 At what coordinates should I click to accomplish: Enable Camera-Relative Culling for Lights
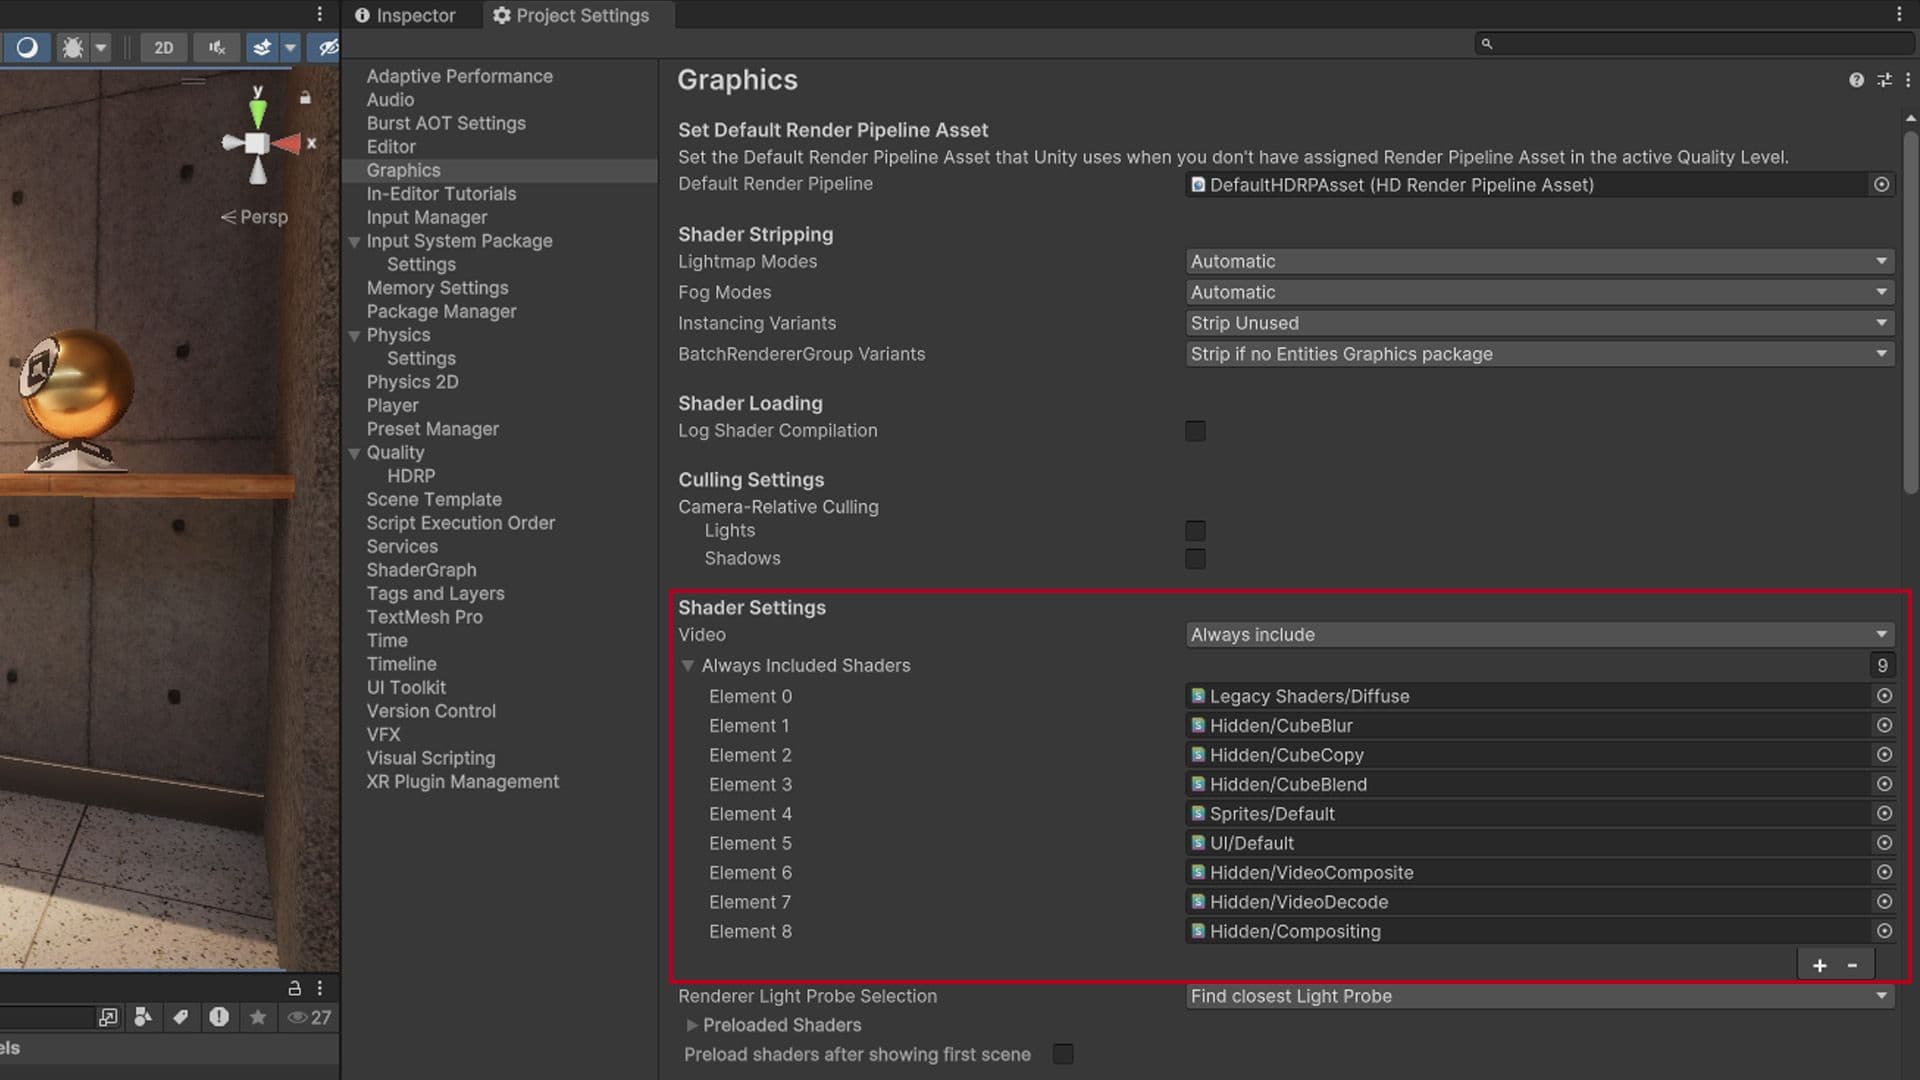(x=1196, y=530)
